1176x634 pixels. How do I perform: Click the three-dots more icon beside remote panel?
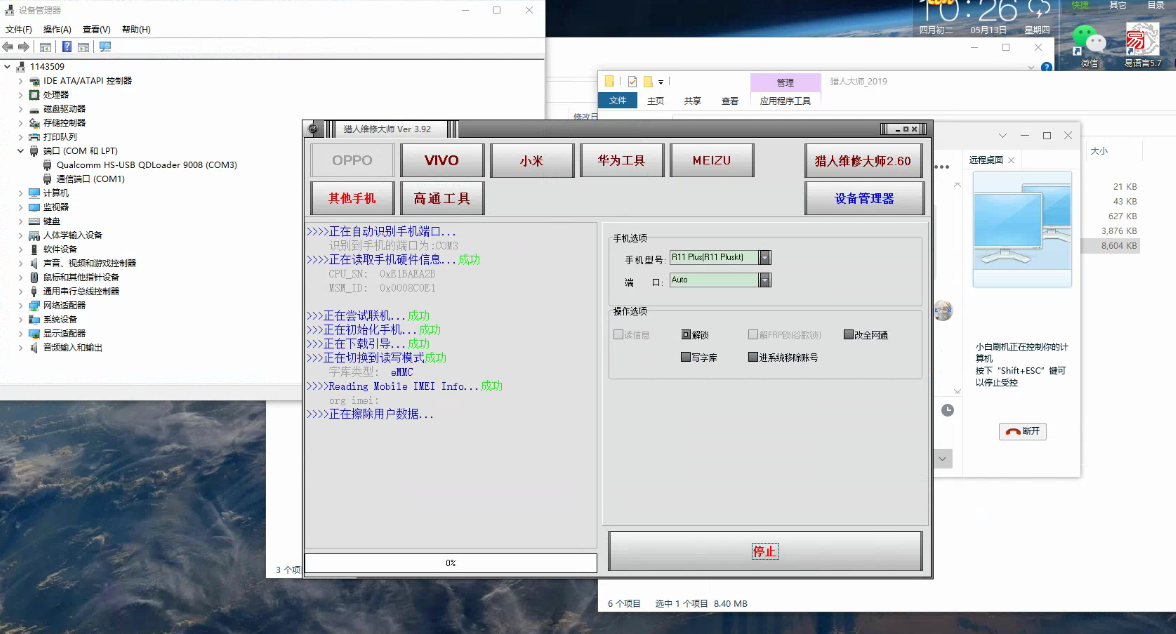click(x=942, y=167)
